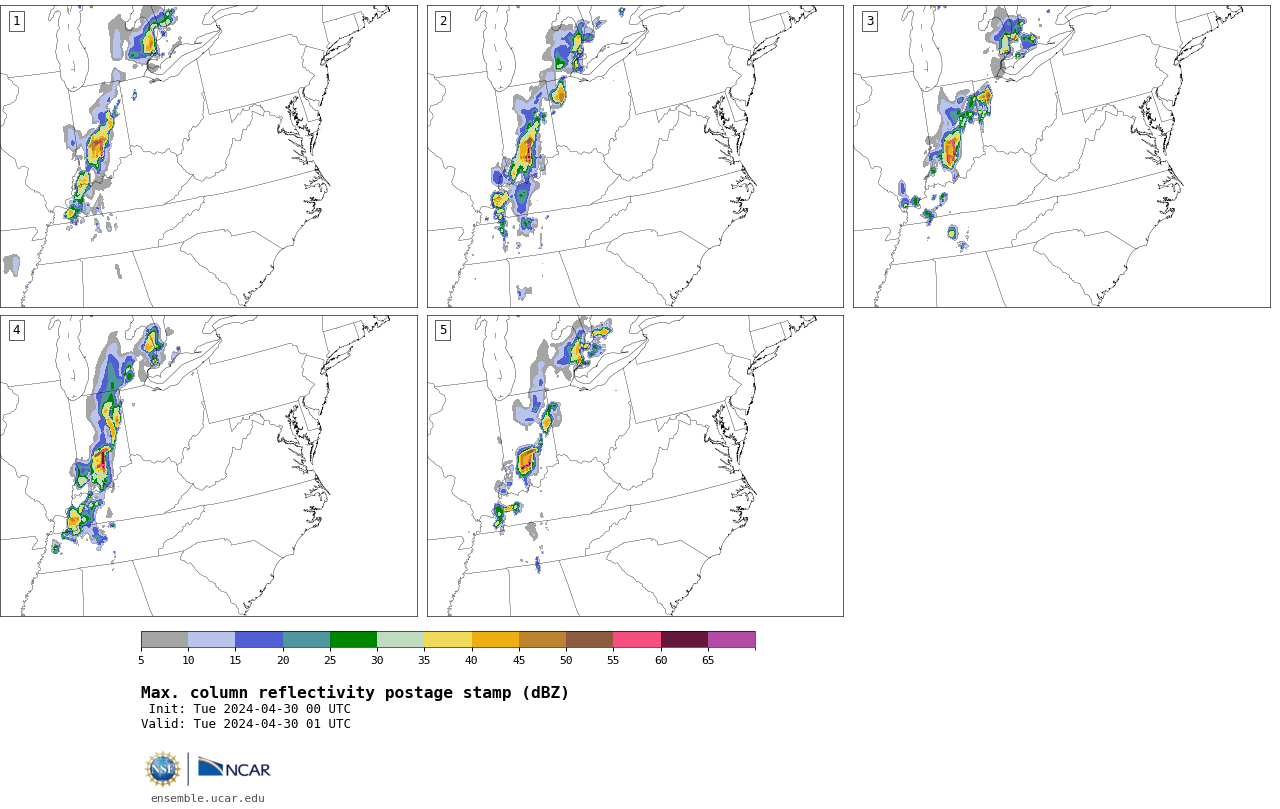Click the colorbar tick label 65
The width and height of the screenshot is (1280, 809).
[x=708, y=660]
